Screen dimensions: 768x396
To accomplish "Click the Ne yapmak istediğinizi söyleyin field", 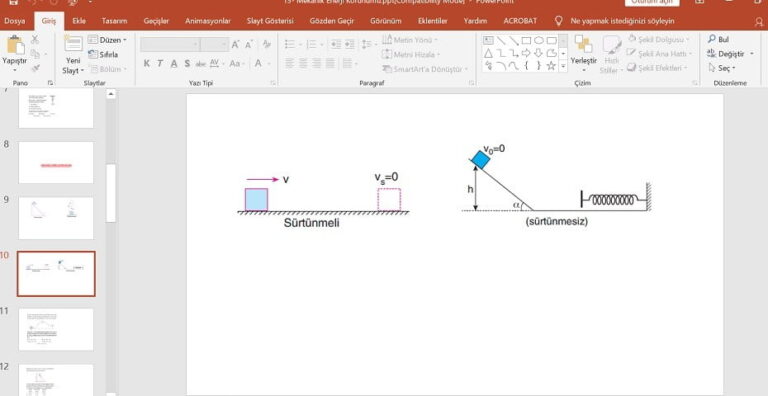I will point(622,21).
